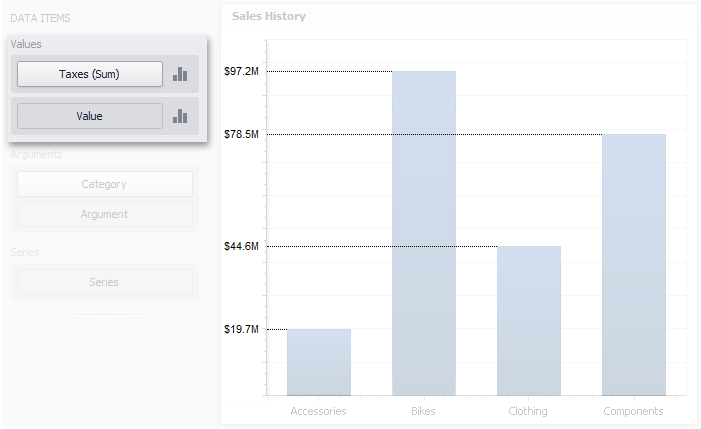The image size is (701, 429).
Task: Click the $78.5M value label
Action: 241,134
